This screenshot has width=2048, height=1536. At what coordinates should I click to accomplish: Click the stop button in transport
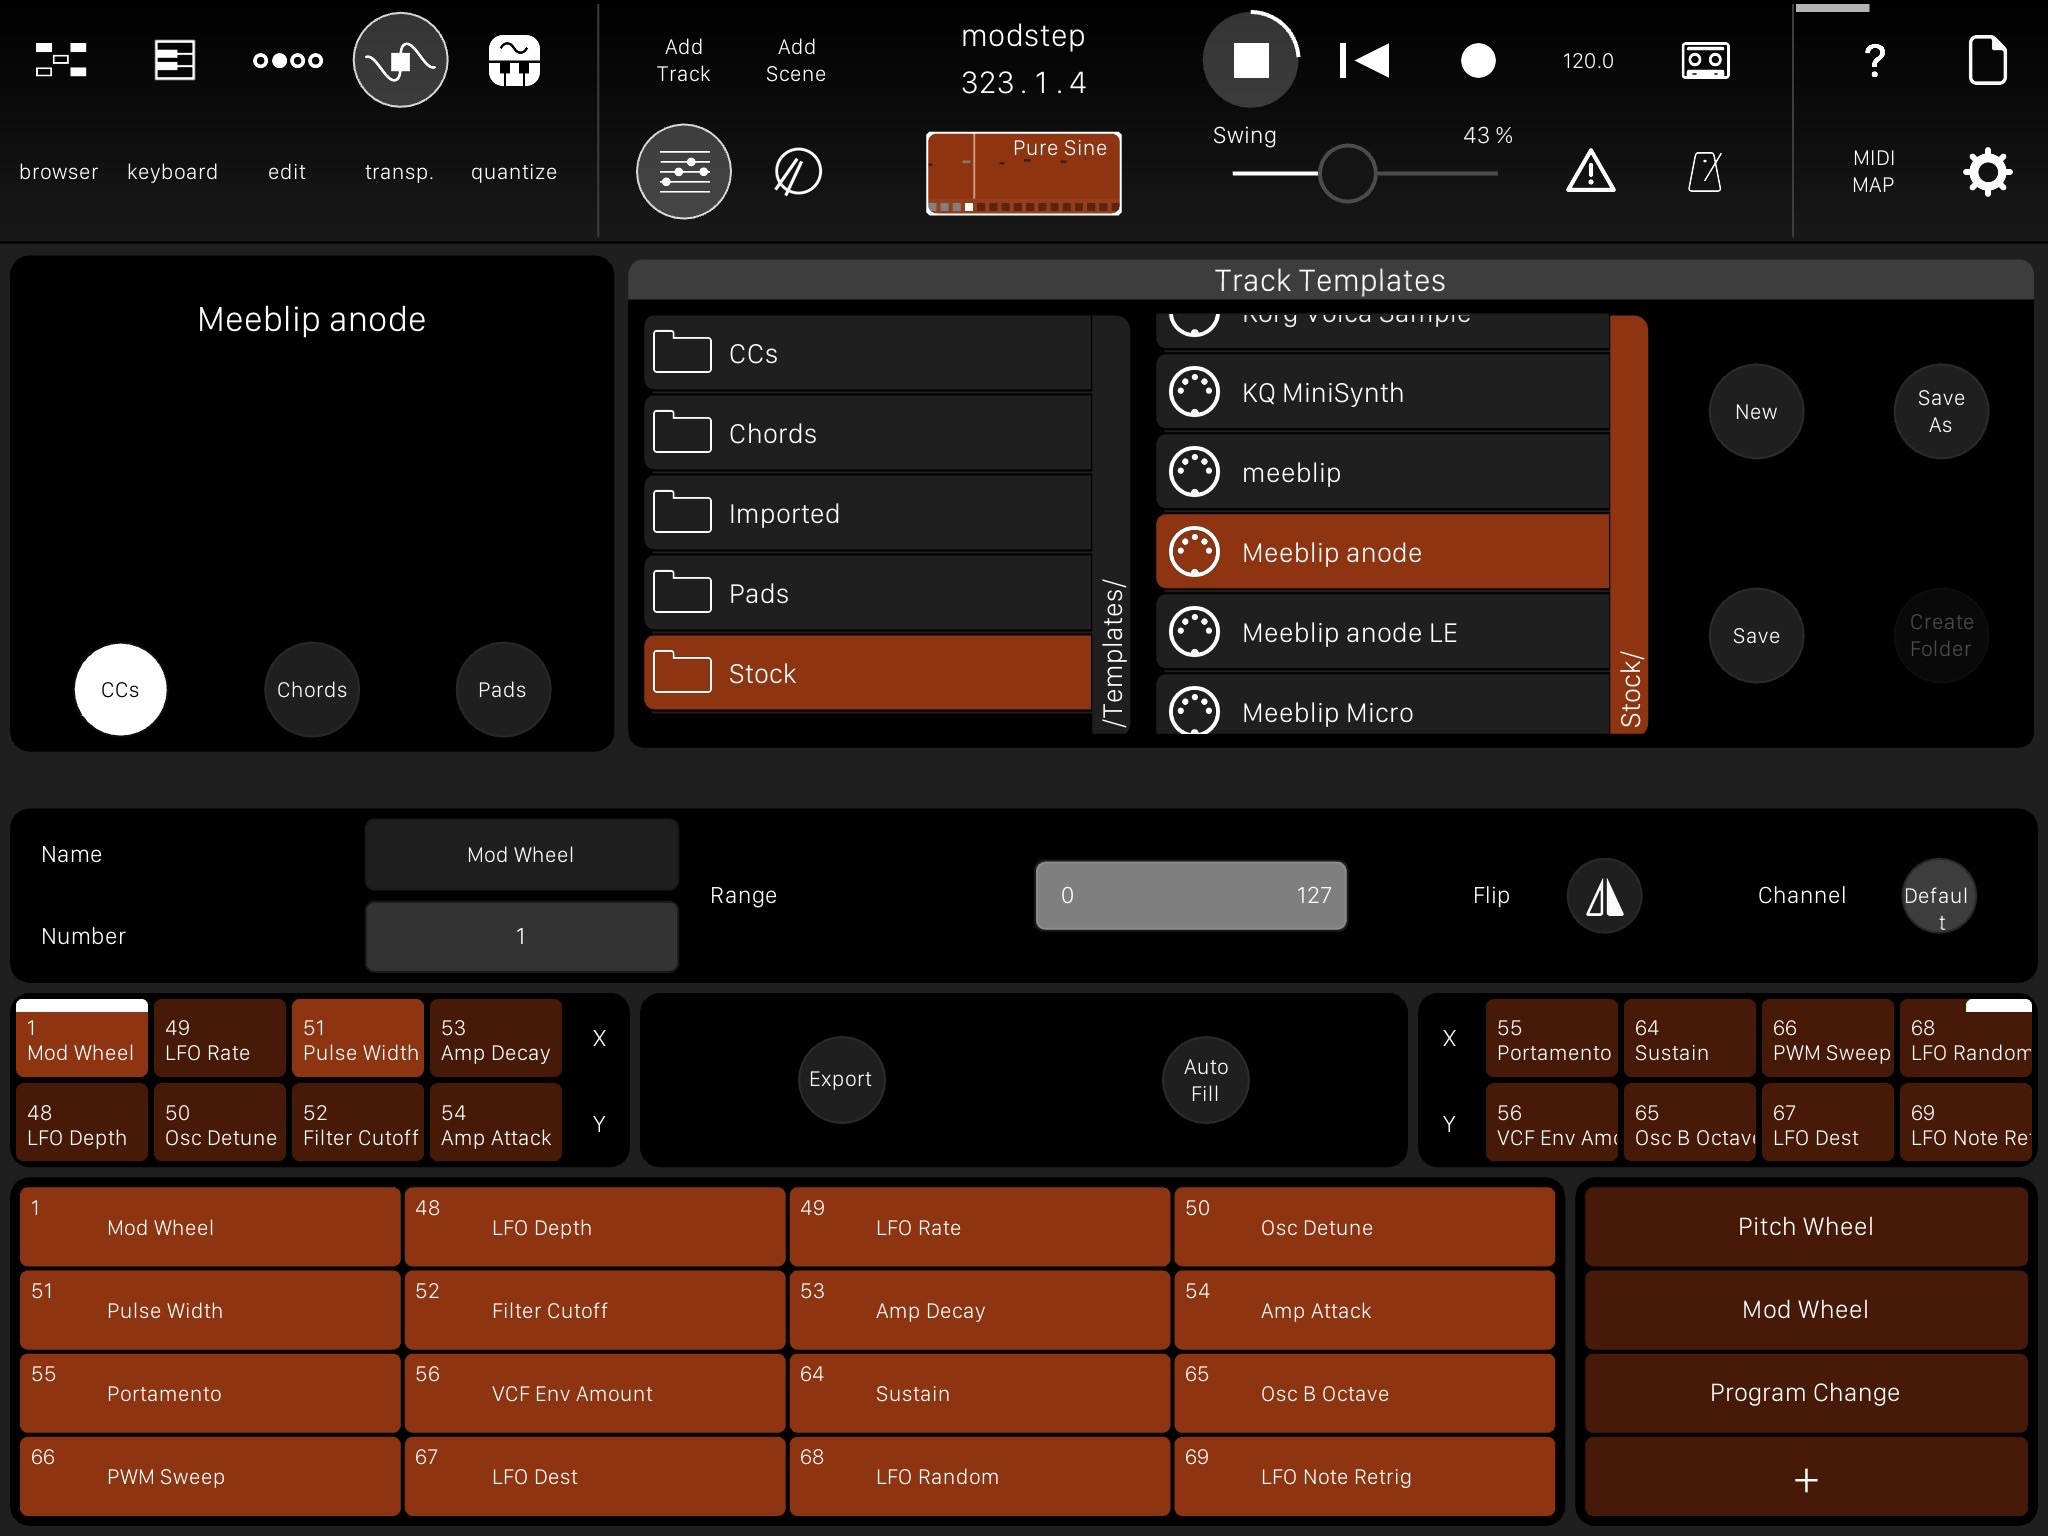[x=1250, y=60]
